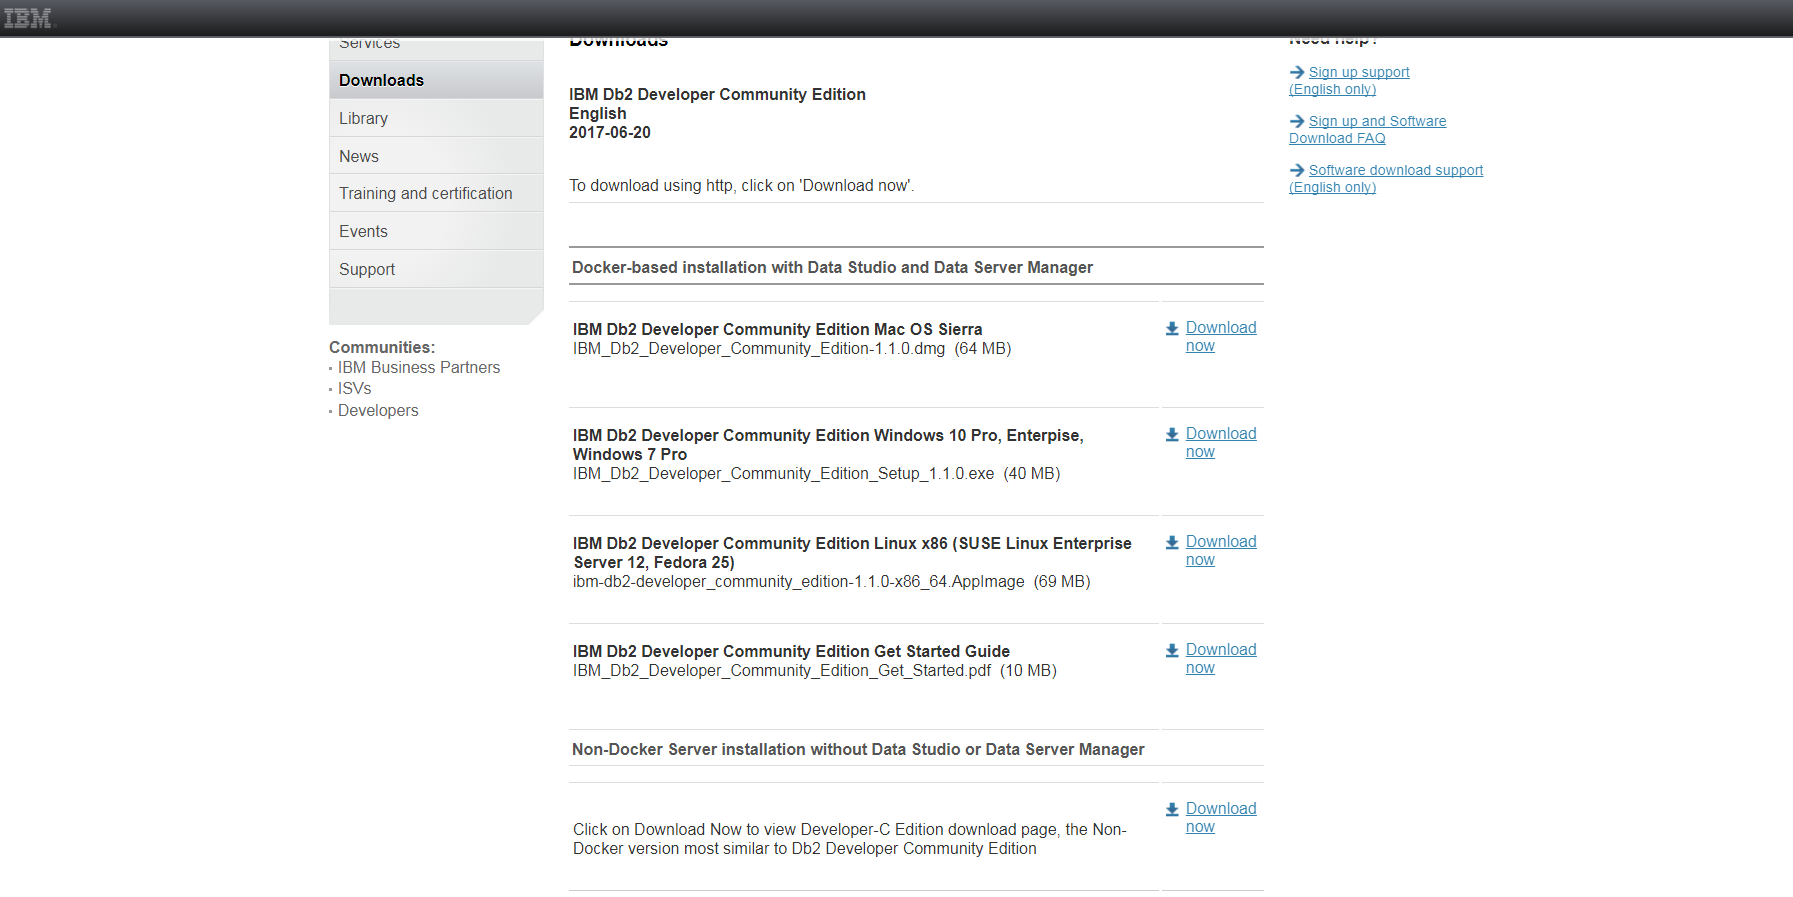Download now the Mac OS Sierra dmg
Viewport: 1793px width, 897px height.
[x=1221, y=337]
